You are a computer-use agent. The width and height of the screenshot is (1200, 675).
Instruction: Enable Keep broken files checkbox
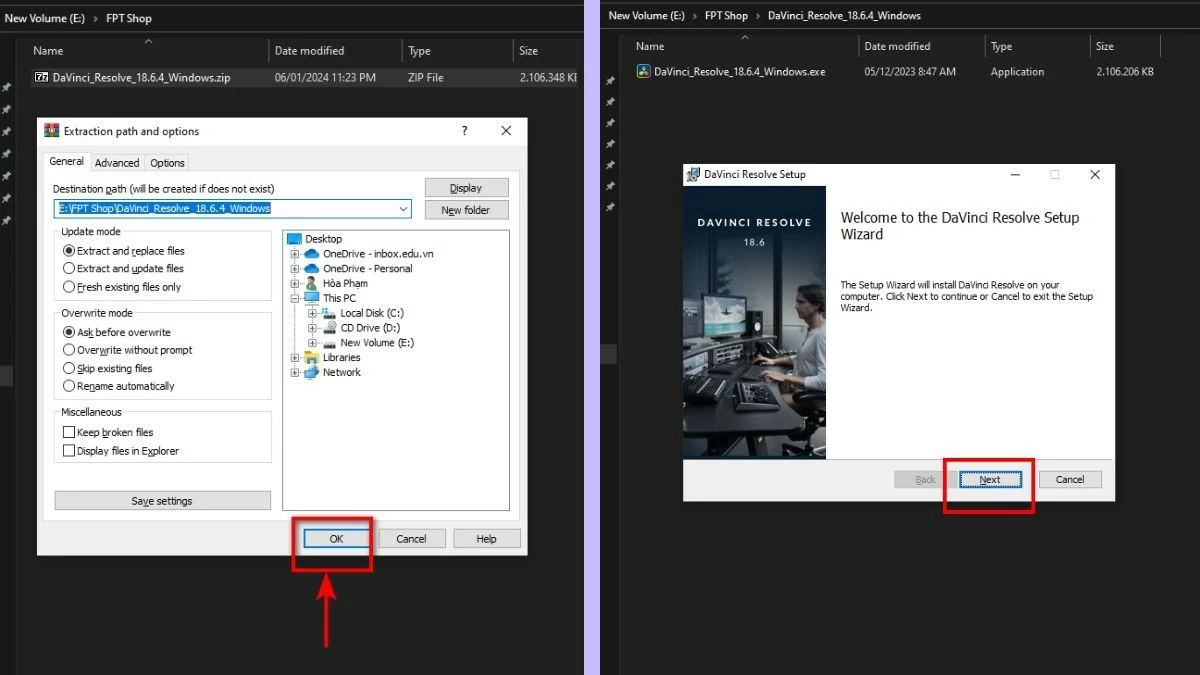point(69,432)
